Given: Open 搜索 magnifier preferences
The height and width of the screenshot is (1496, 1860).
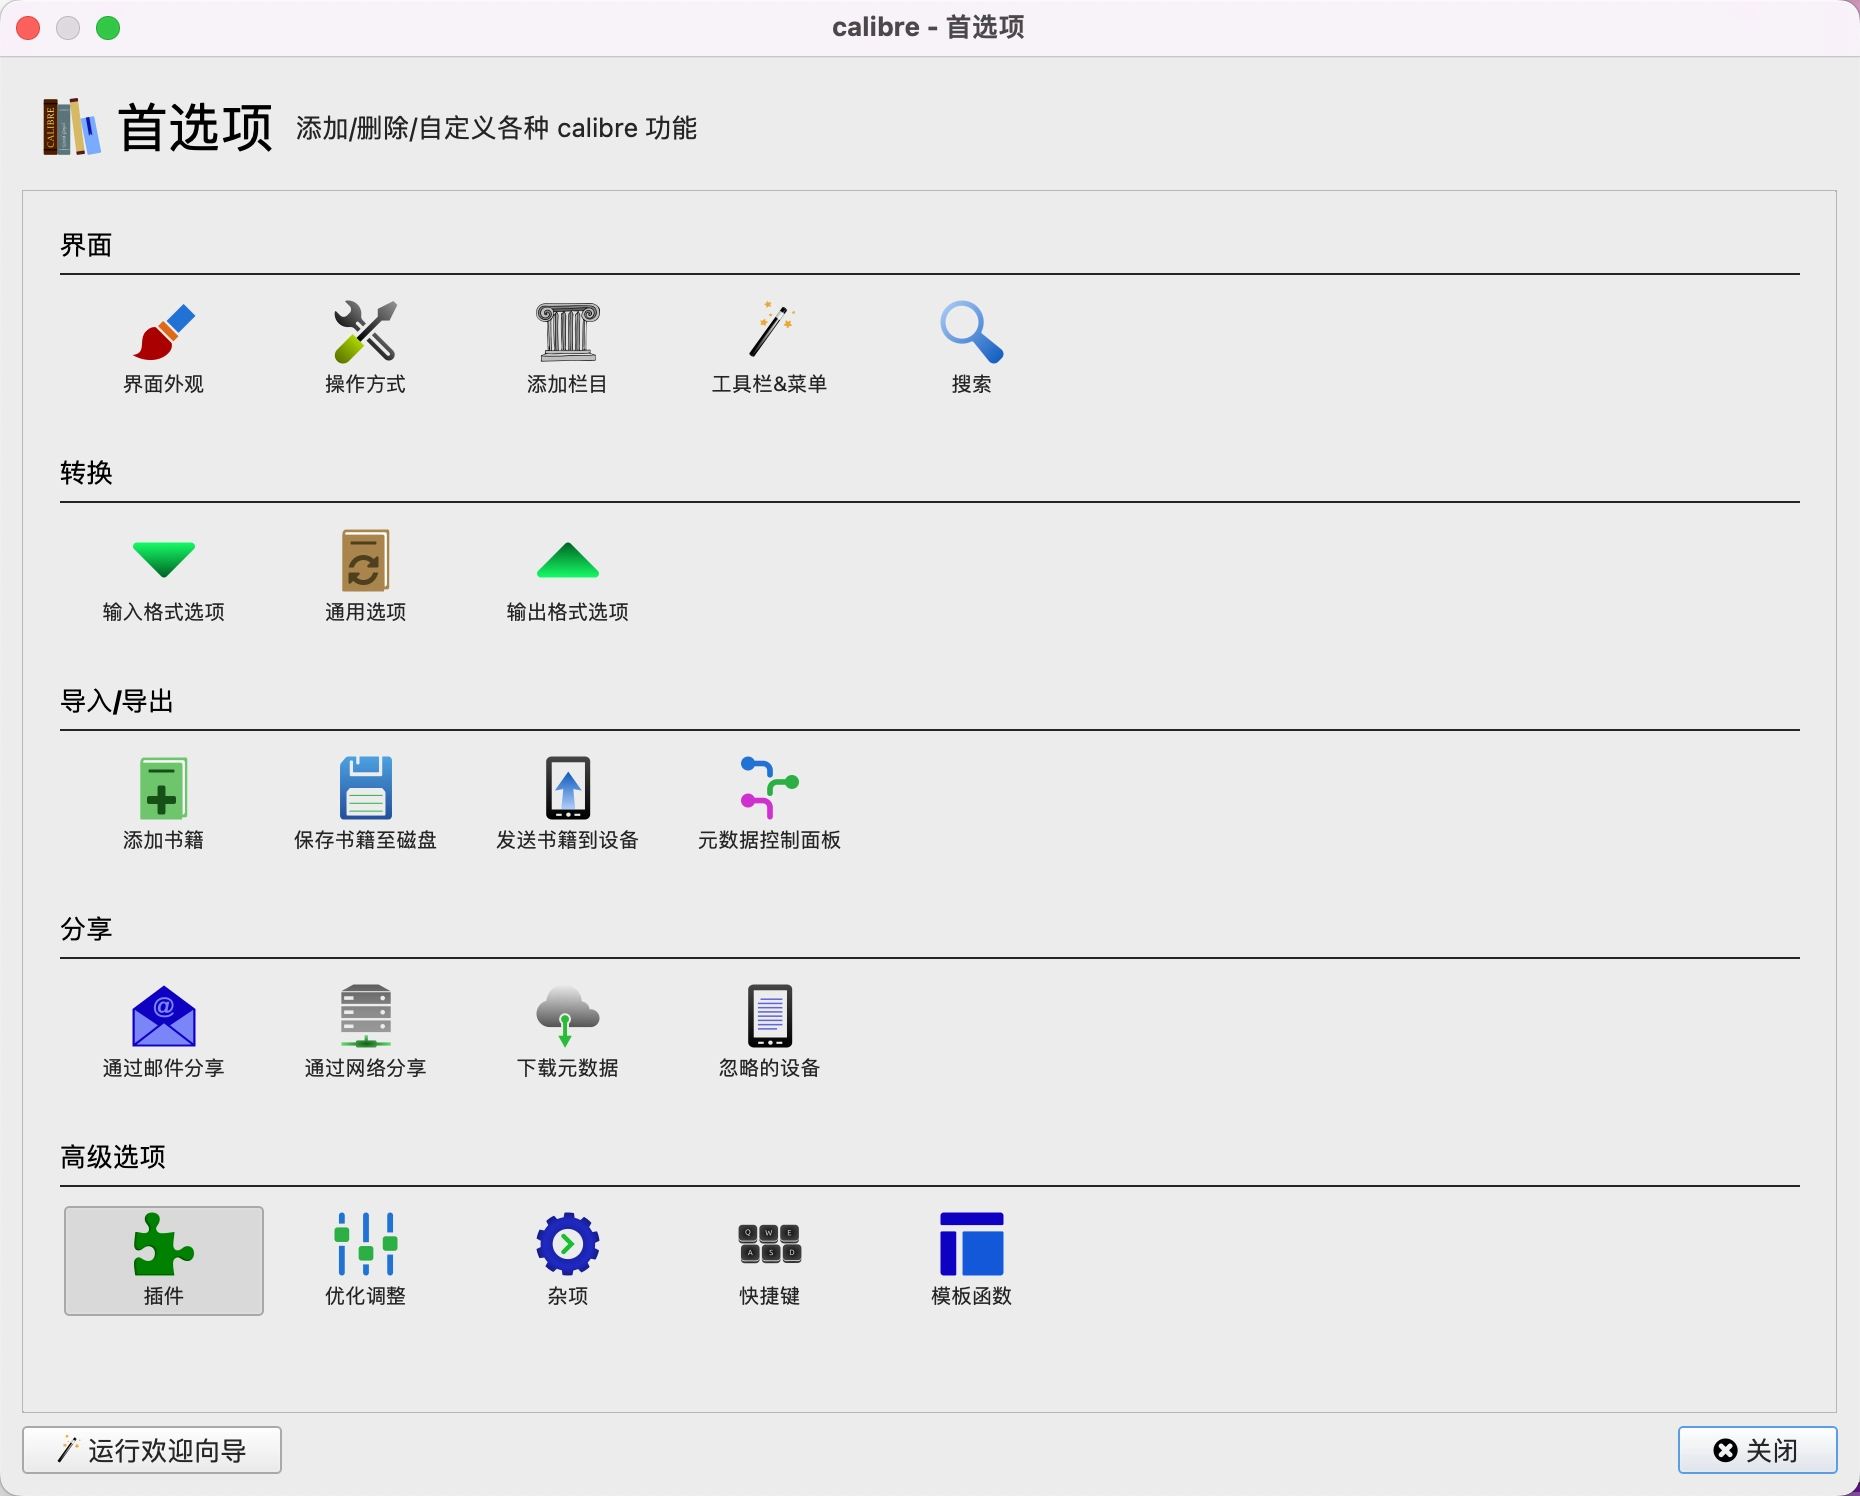Looking at the screenshot, I should tap(972, 348).
